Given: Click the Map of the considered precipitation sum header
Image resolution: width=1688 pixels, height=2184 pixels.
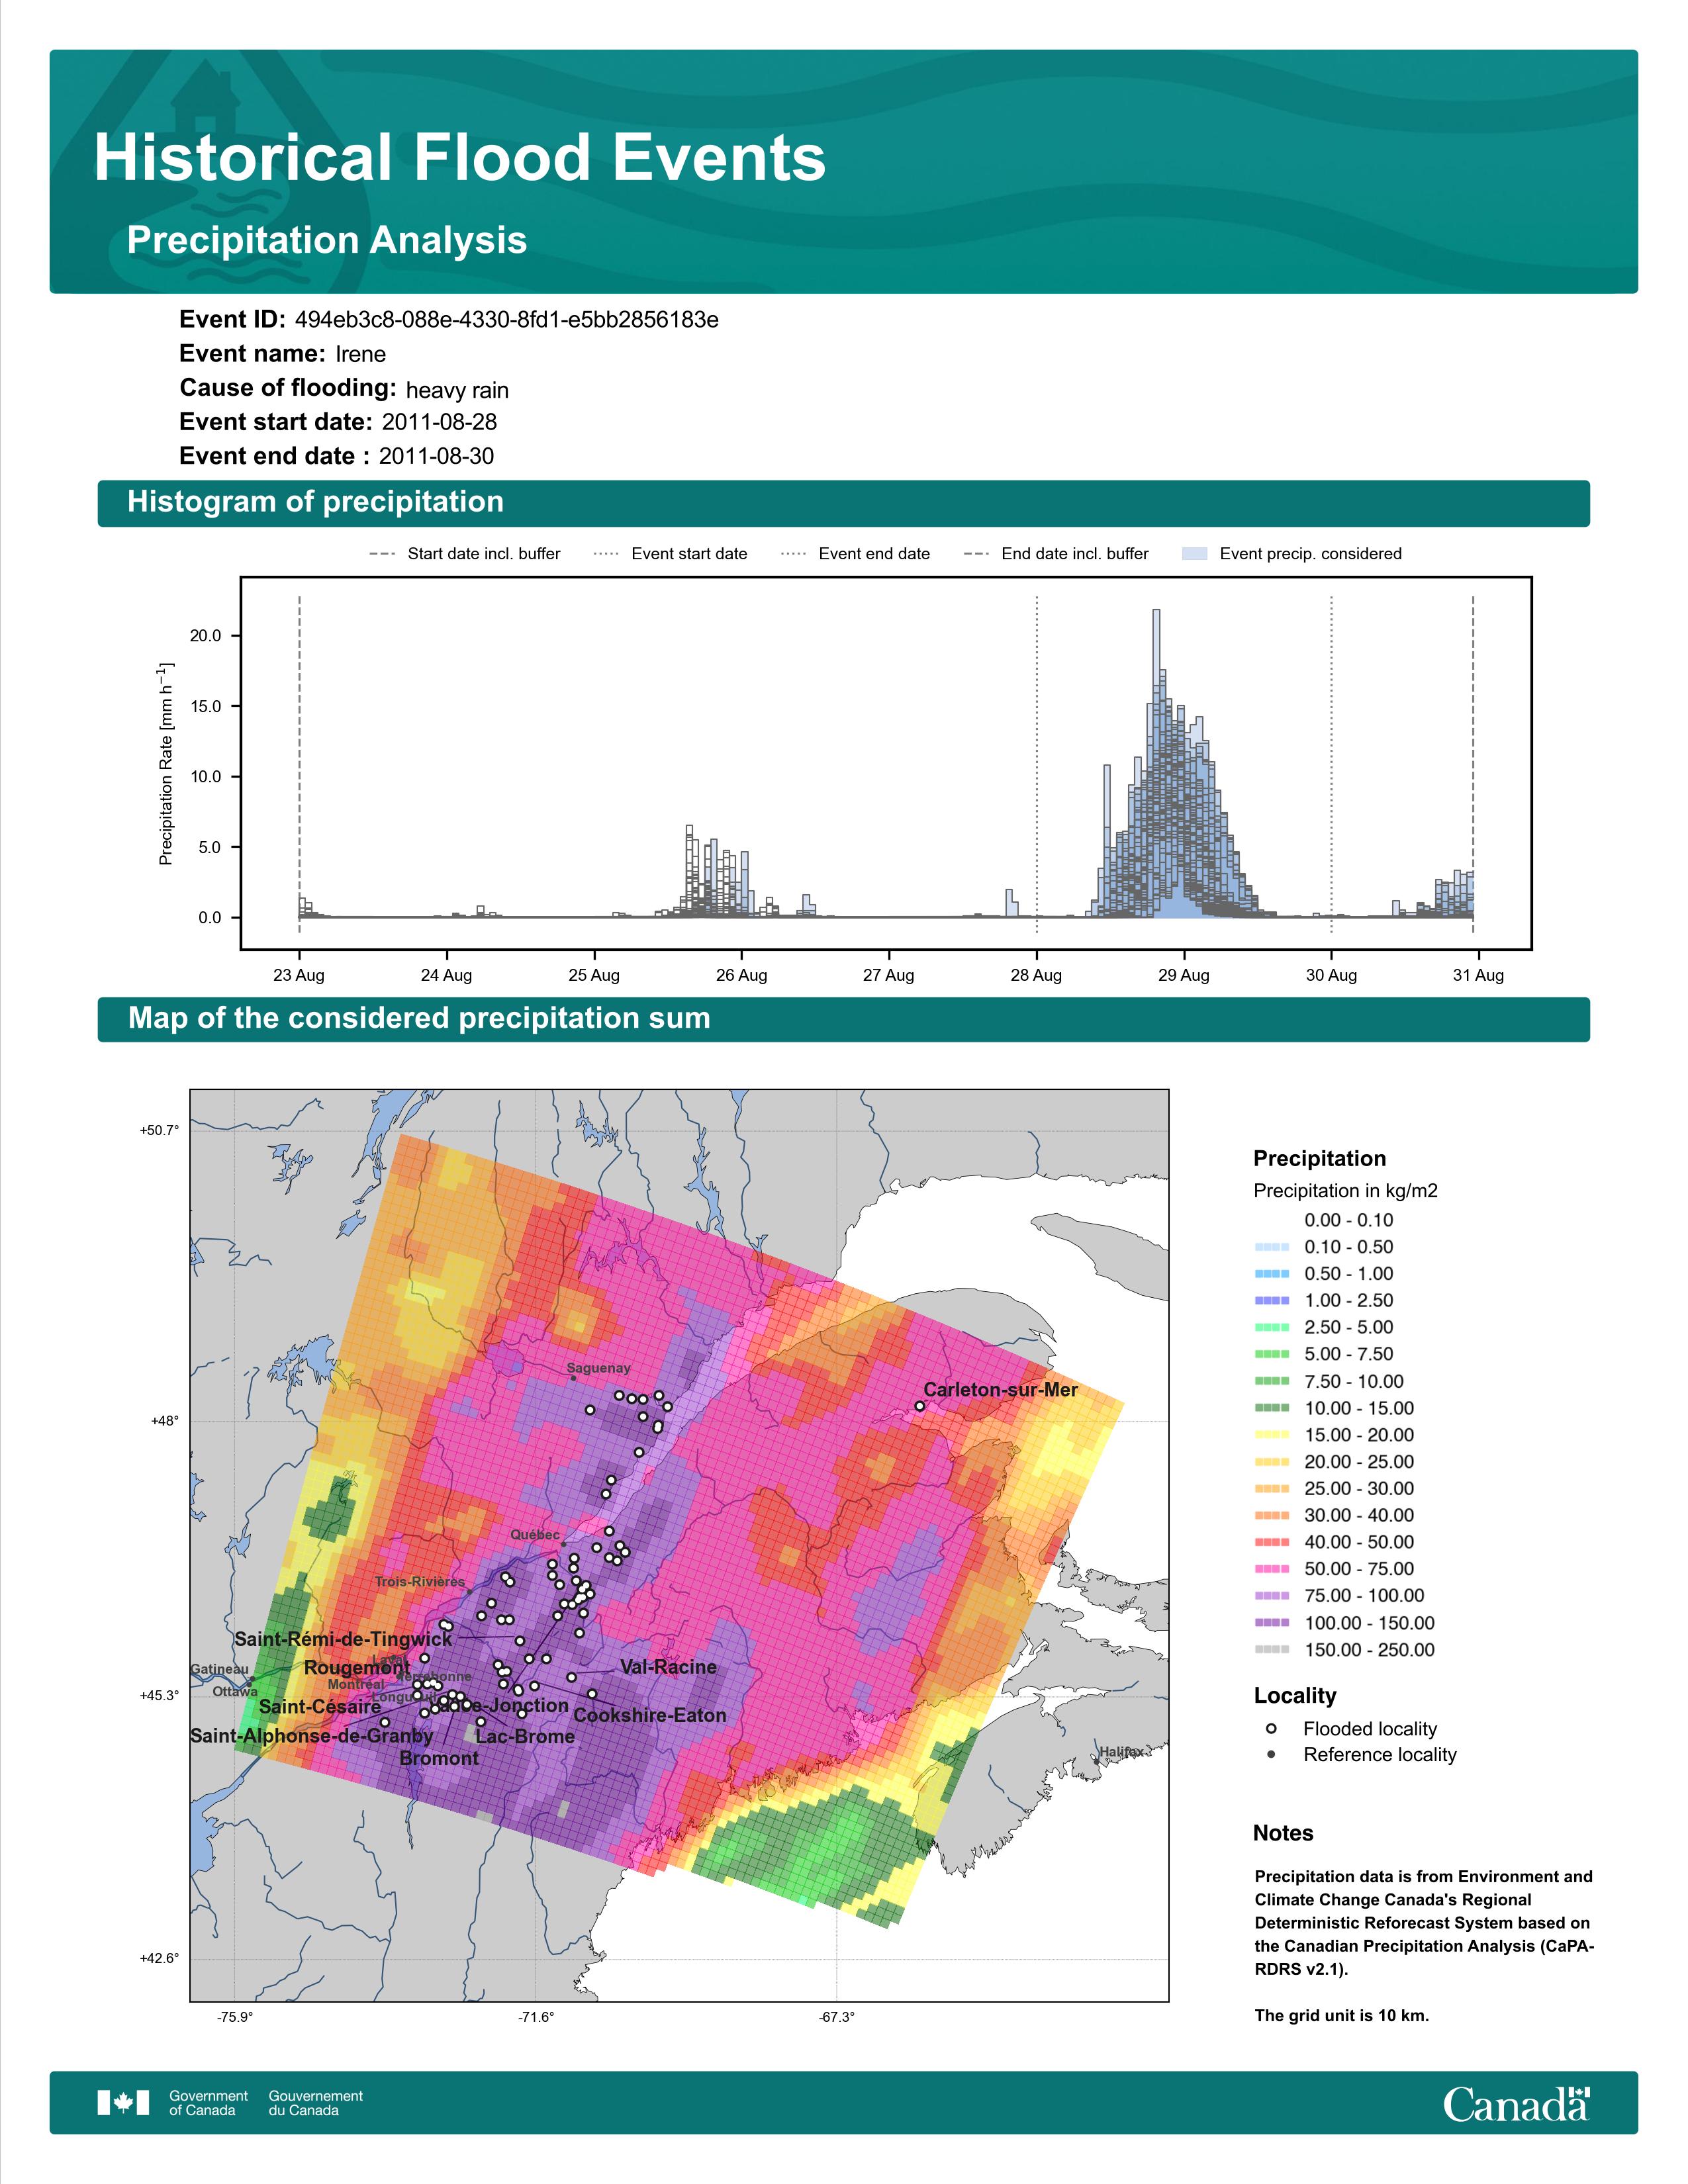Looking at the screenshot, I should 843,1019.
